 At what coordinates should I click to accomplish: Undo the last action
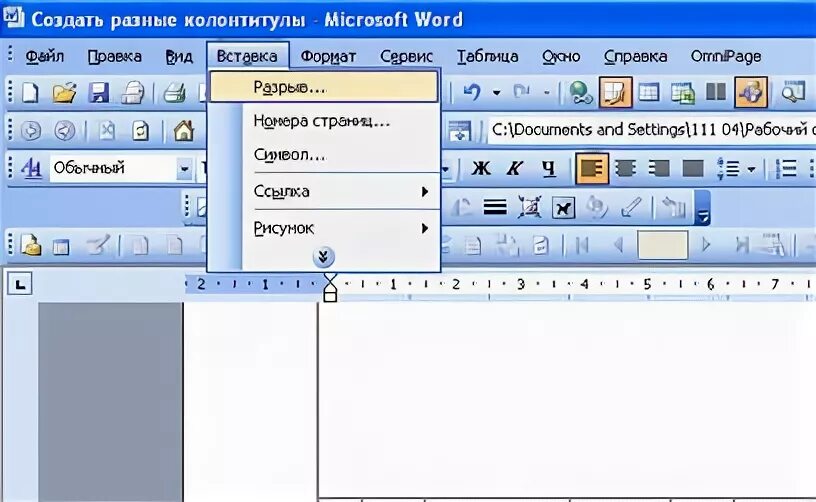tap(473, 93)
